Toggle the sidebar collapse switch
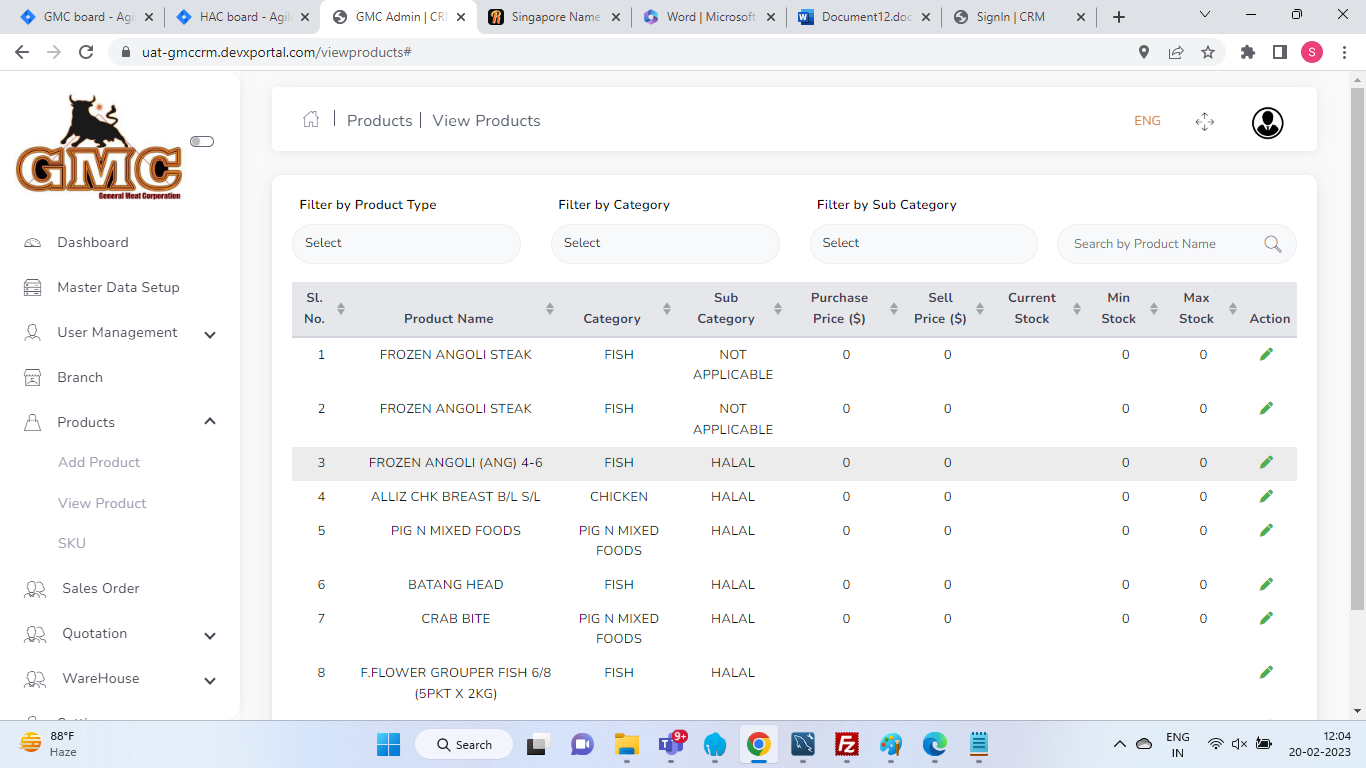 (202, 142)
